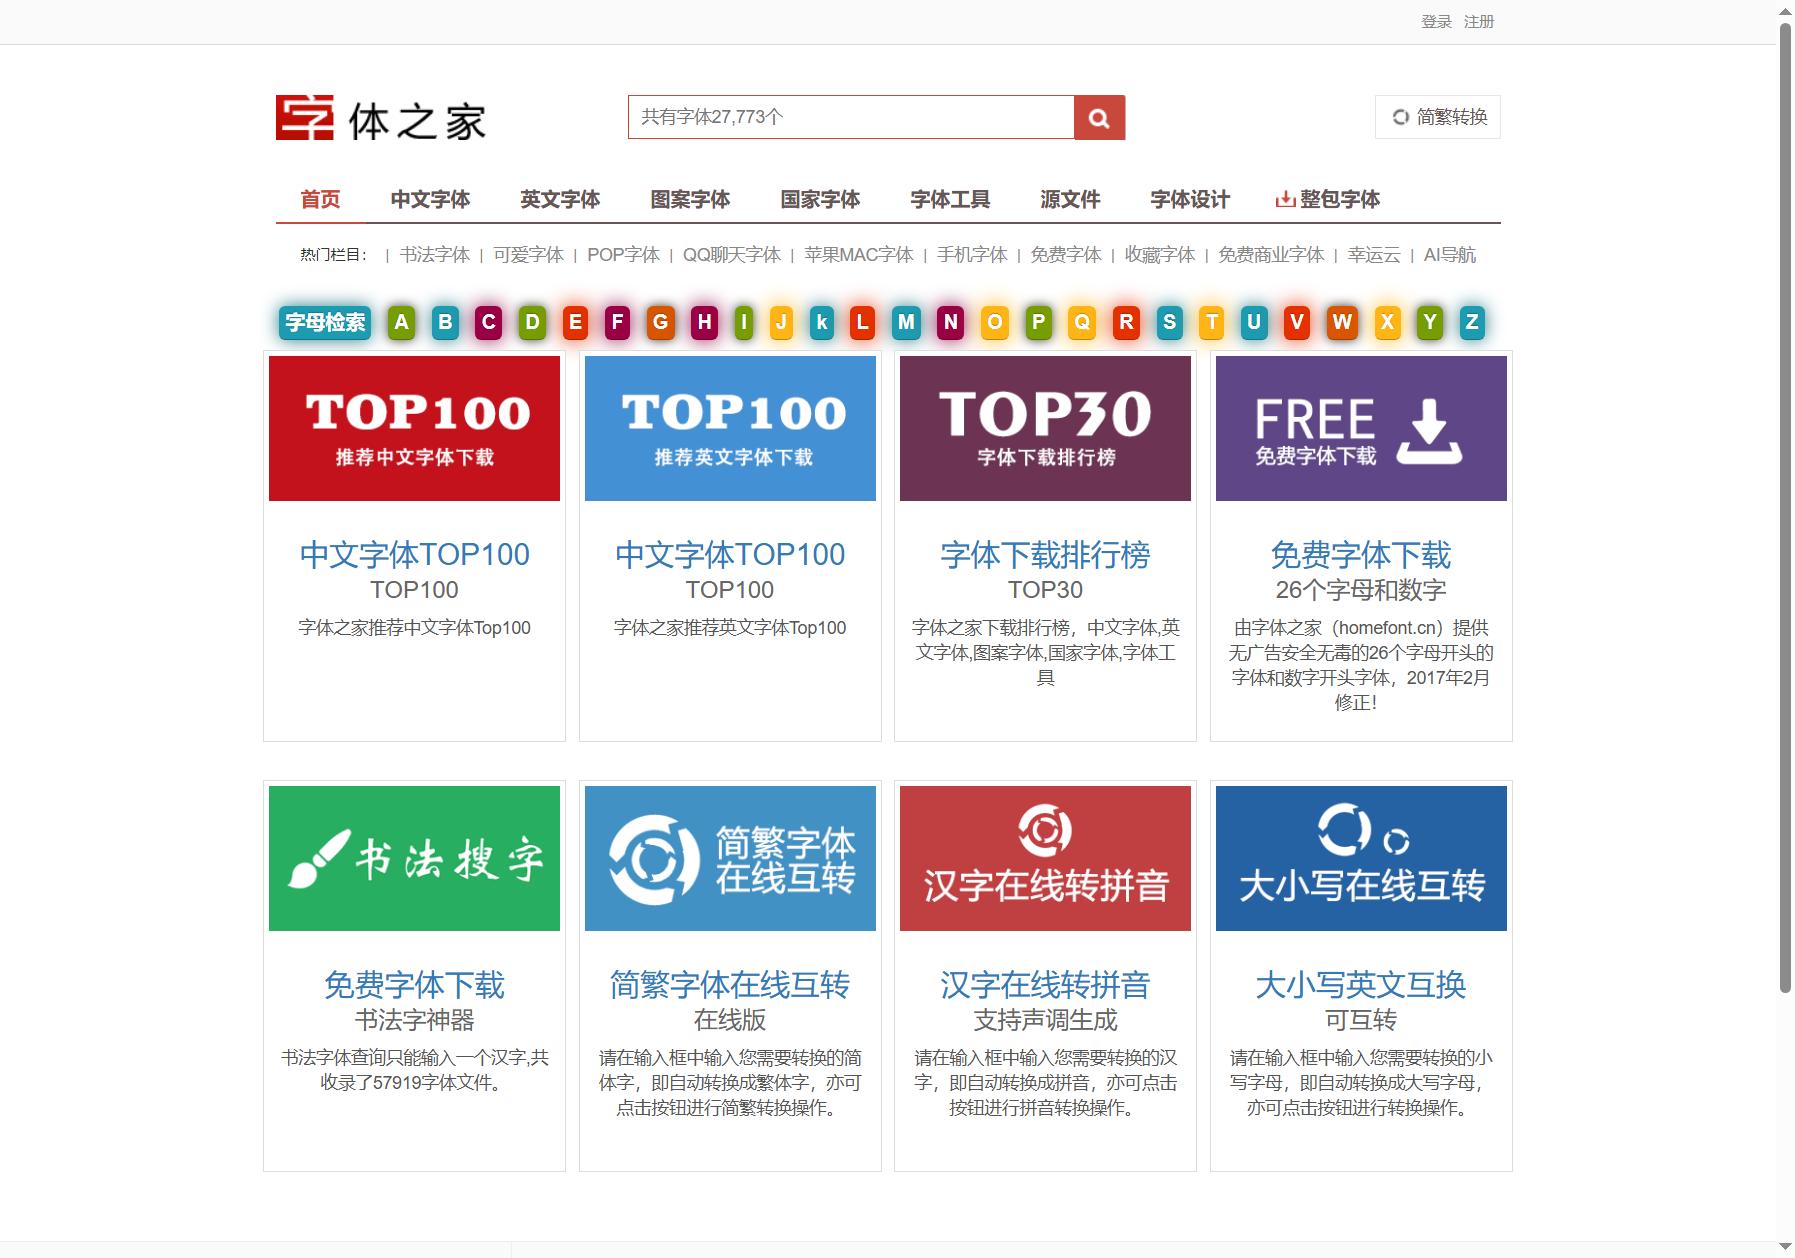Open the QQ聊天字体 hot category link

coord(732,255)
